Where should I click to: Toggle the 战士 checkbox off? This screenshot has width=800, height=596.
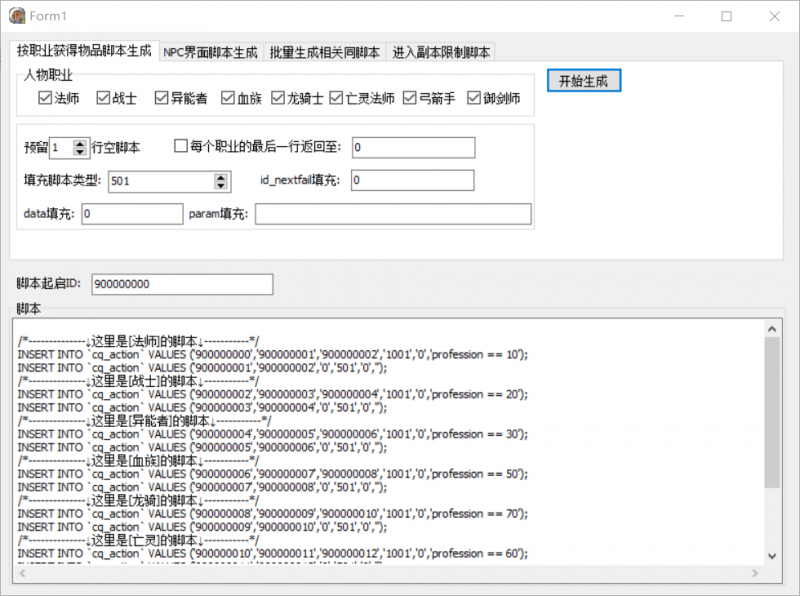point(102,97)
